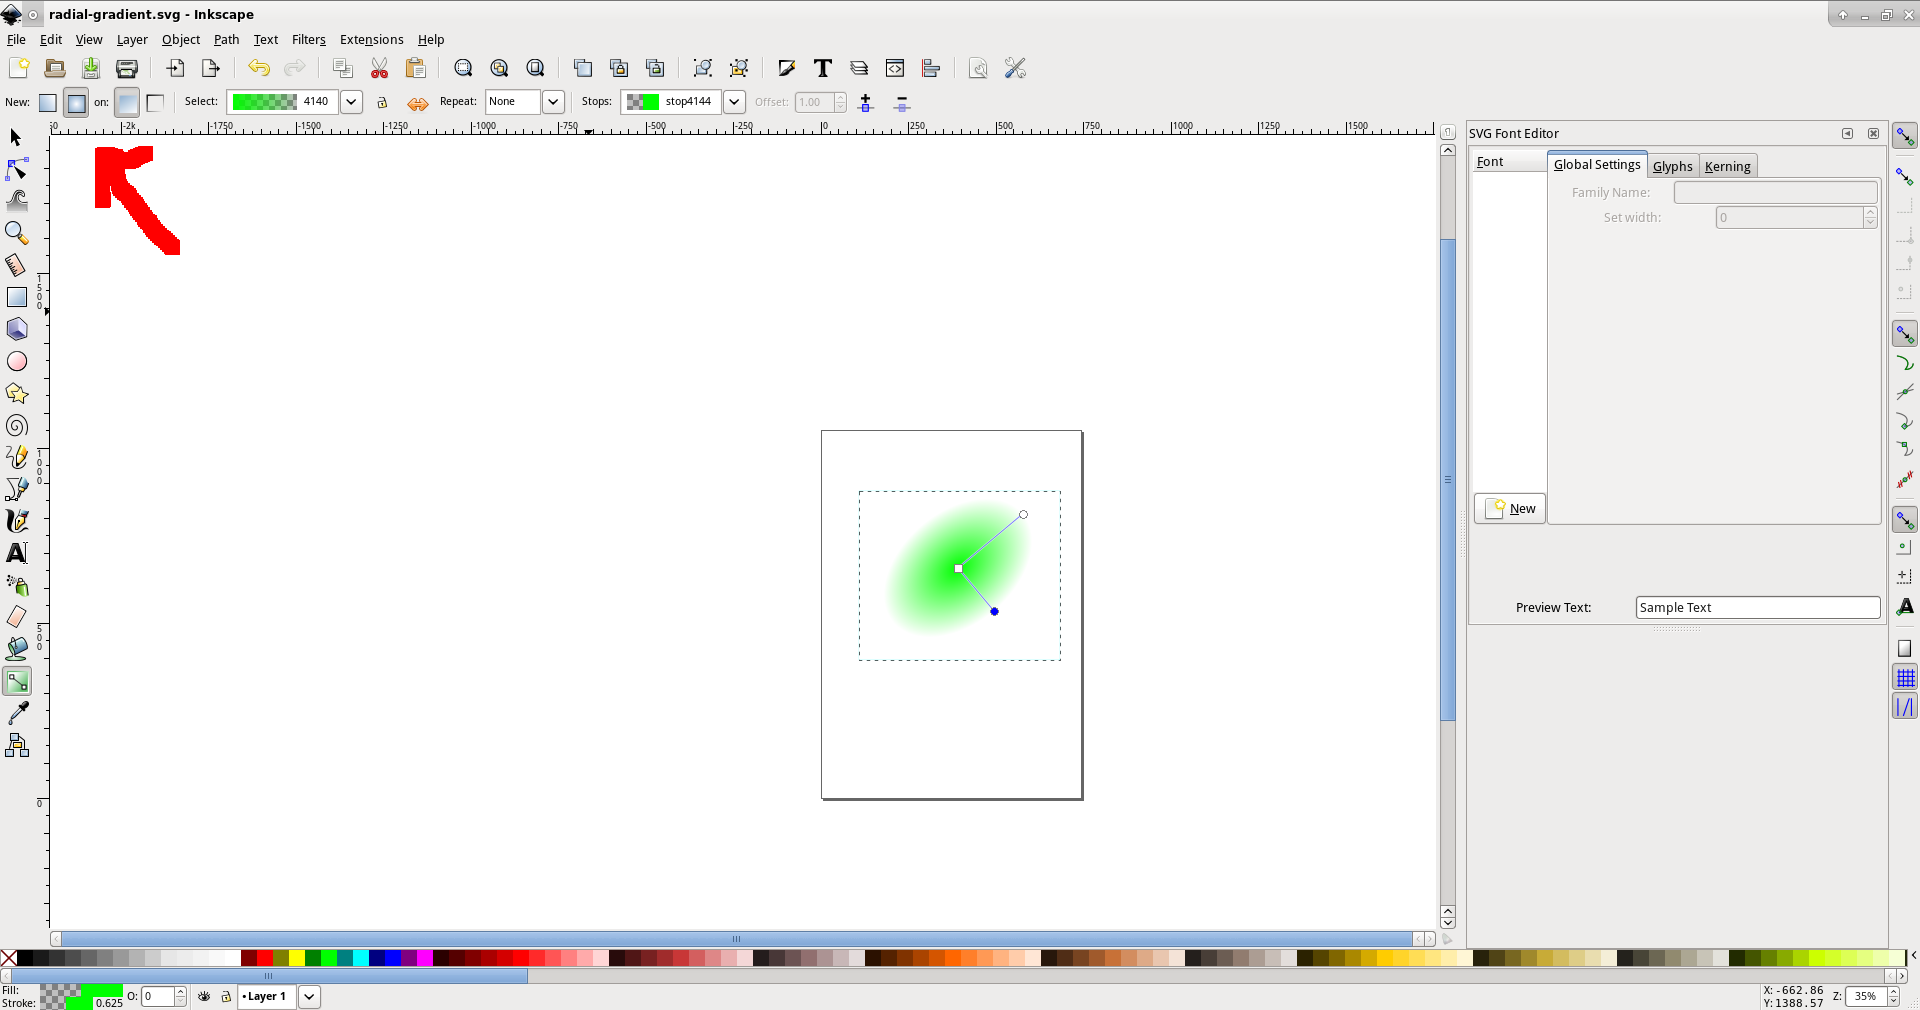
Task: Toggle create gradient on stroke
Action: coord(155,102)
